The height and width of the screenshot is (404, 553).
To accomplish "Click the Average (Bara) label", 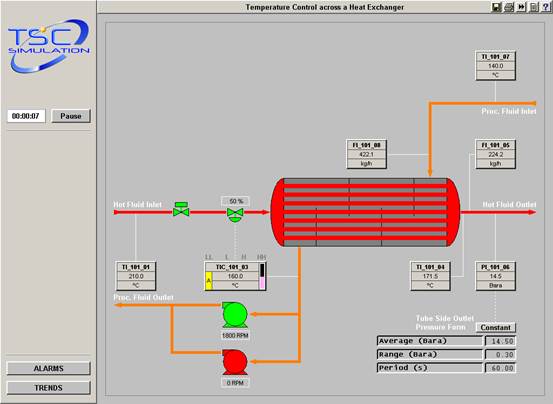I will point(430,341).
